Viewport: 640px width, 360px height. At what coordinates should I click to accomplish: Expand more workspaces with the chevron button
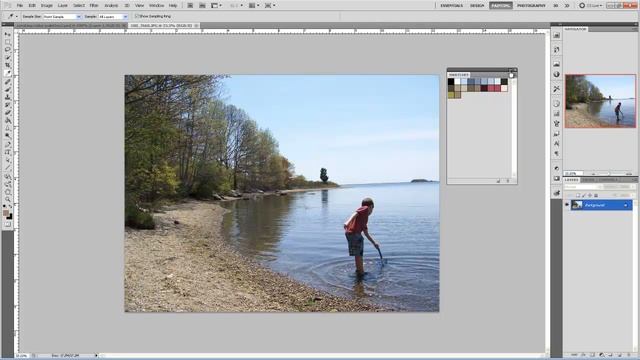click(567, 6)
